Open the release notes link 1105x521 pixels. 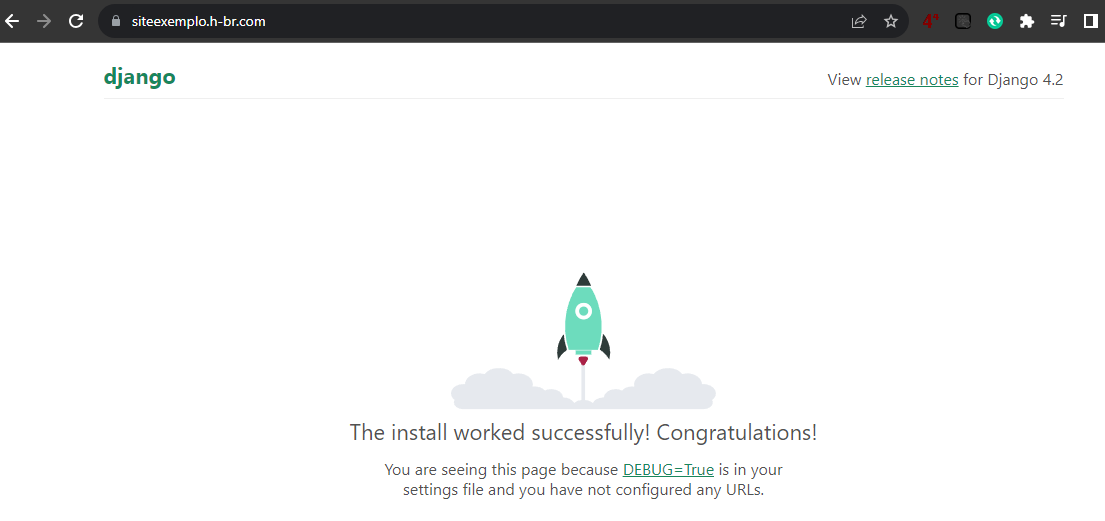tap(911, 80)
